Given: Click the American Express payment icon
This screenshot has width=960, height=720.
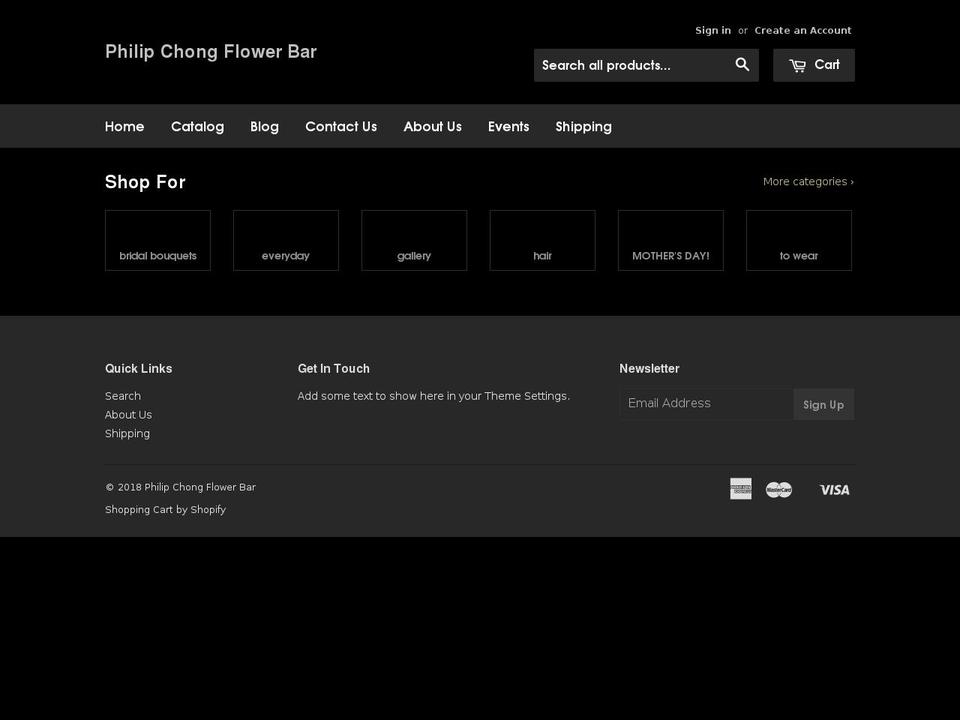Looking at the screenshot, I should click(x=741, y=489).
